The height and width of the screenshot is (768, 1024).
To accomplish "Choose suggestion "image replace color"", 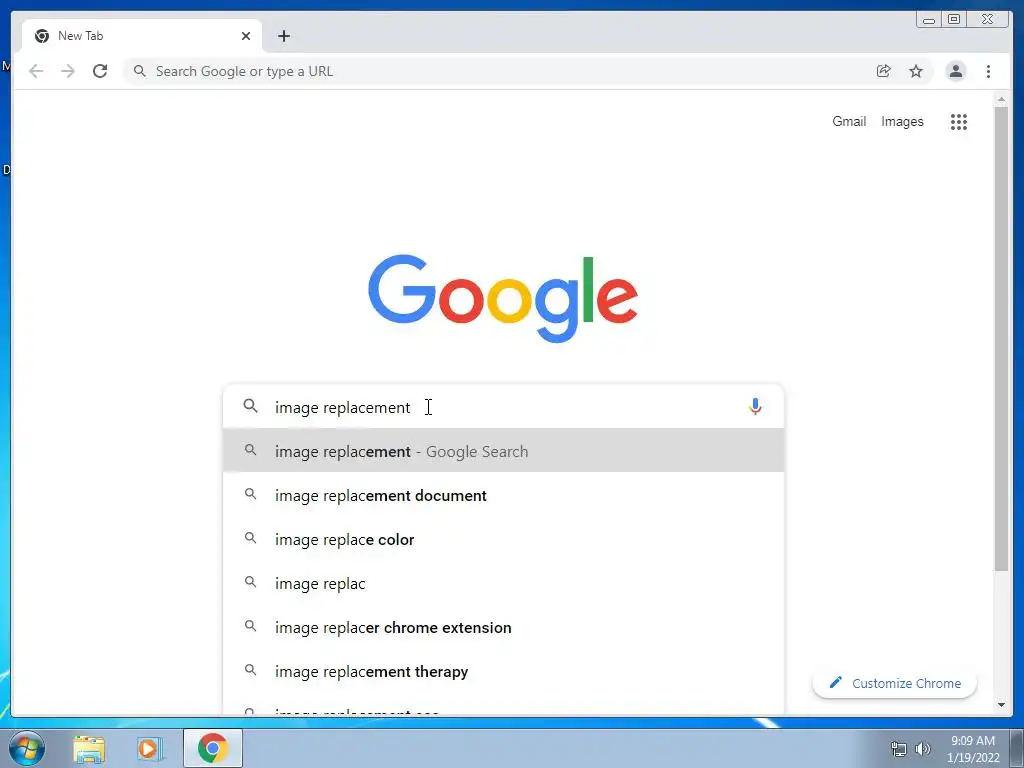I will 503,539.
